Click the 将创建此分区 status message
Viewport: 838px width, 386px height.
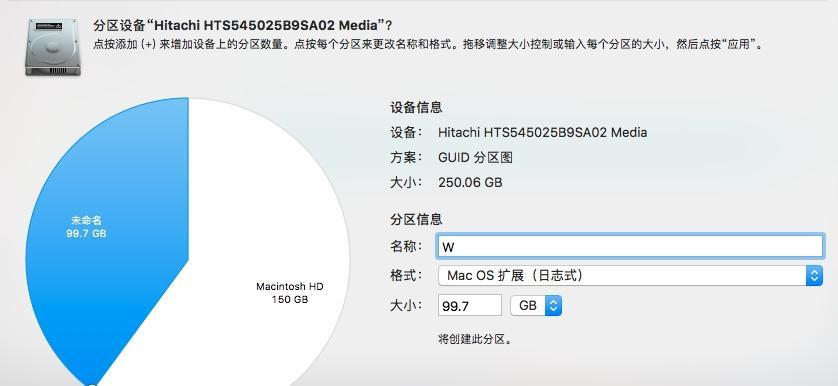point(475,339)
